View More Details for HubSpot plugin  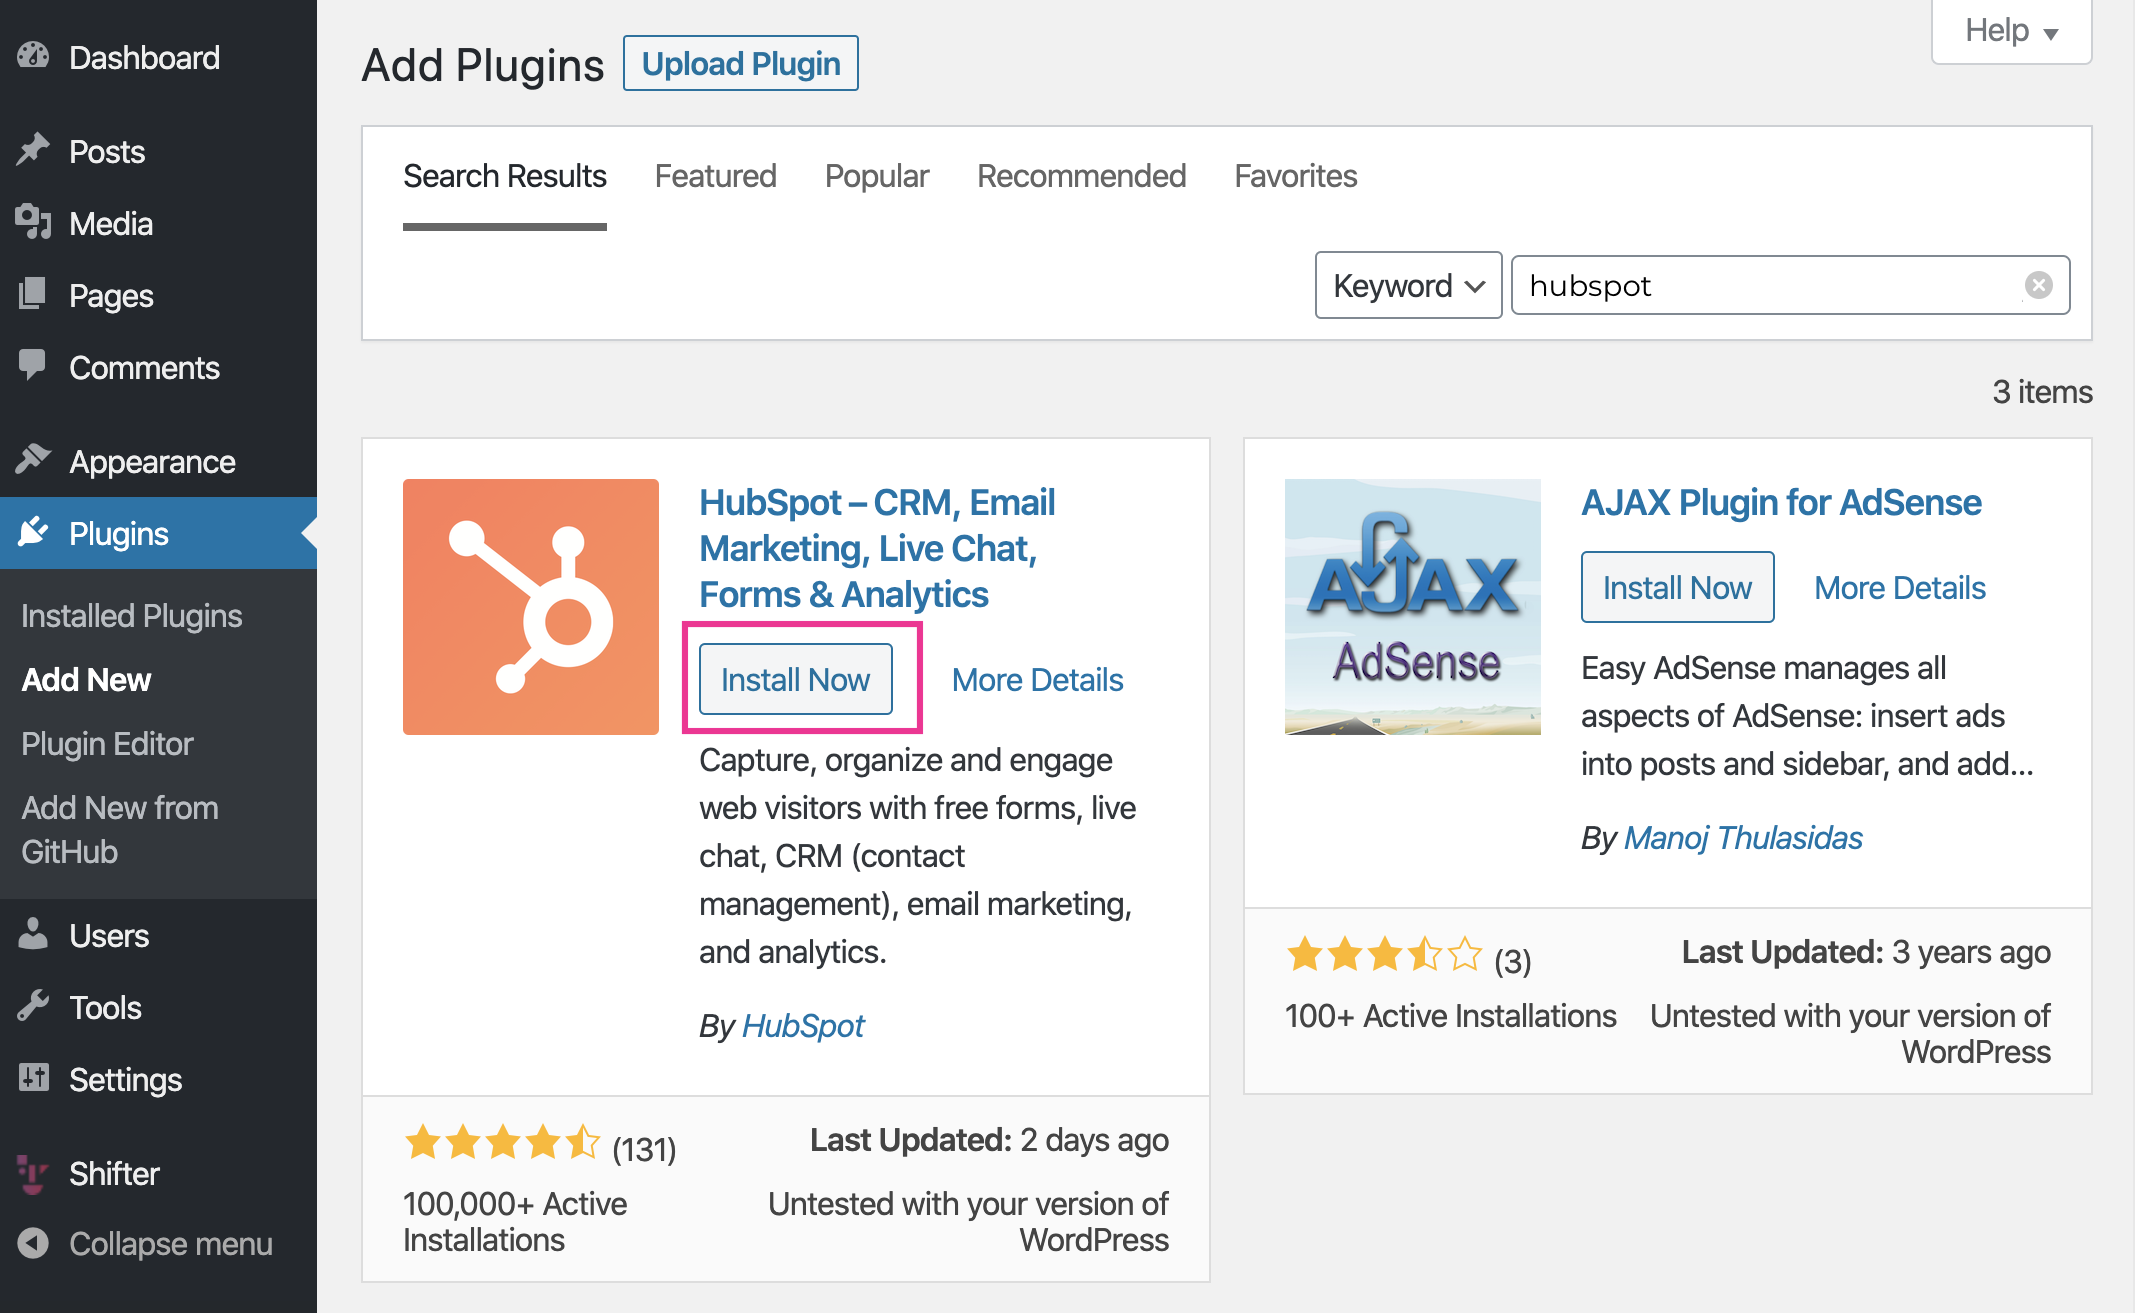(1037, 680)
